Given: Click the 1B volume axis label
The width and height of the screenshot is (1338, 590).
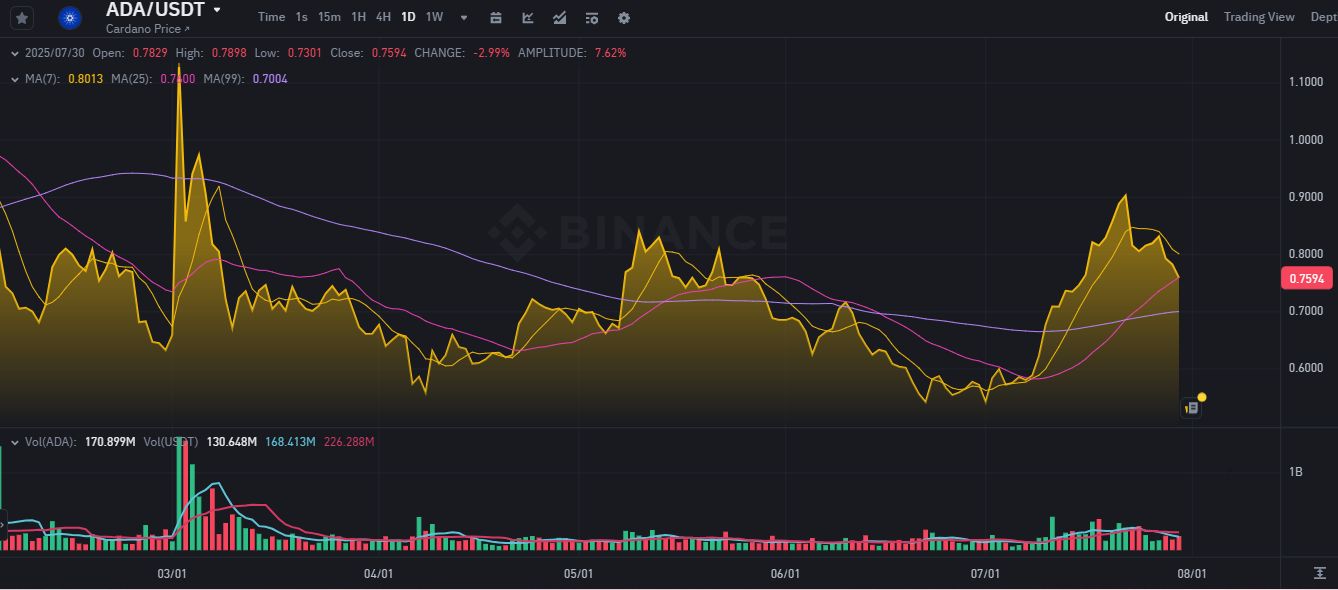Looking at the screenshot, I should pos(1296,471).
